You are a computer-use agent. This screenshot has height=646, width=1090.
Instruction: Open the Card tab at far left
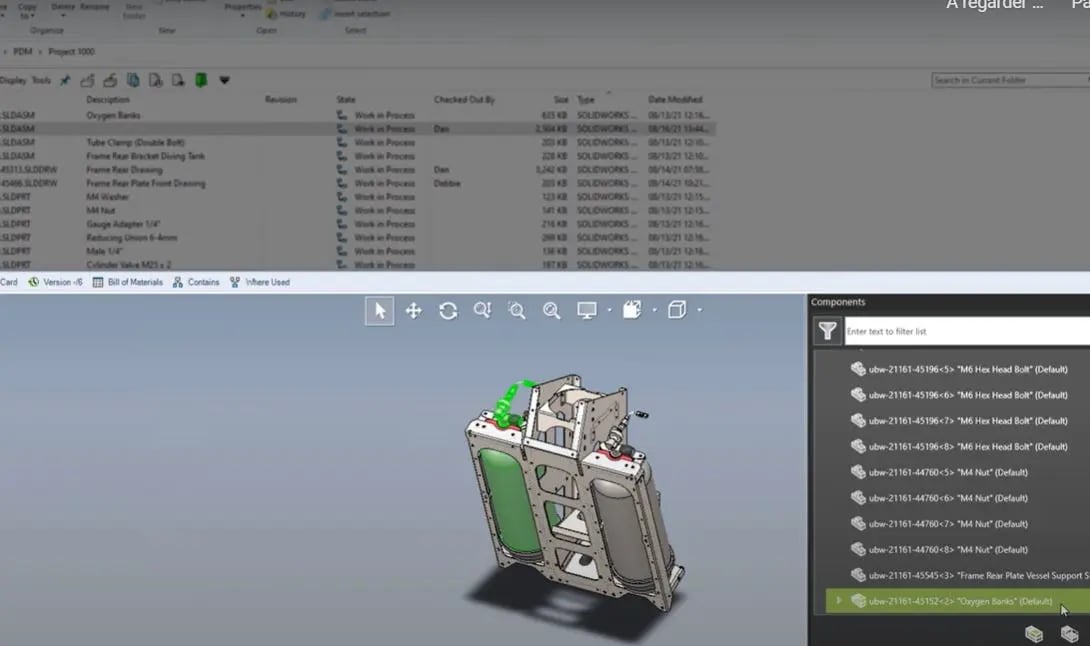(9, 282)
